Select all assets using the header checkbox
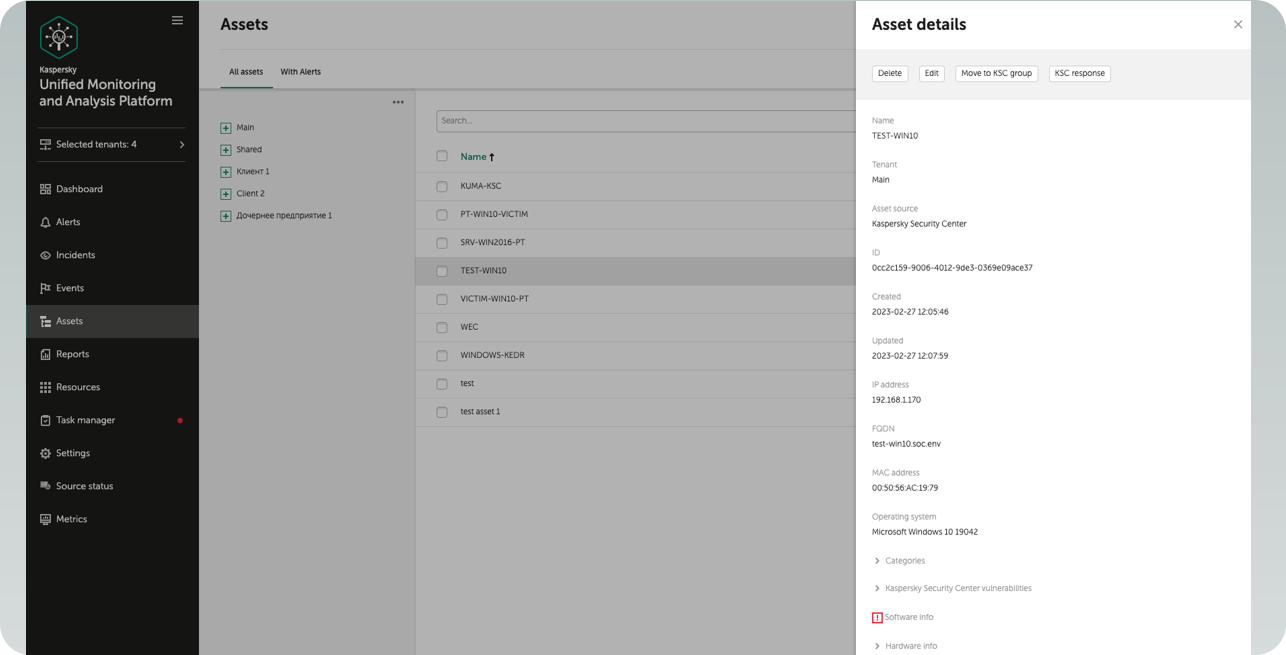This screenshot has width=1286, height=655. 441,157
